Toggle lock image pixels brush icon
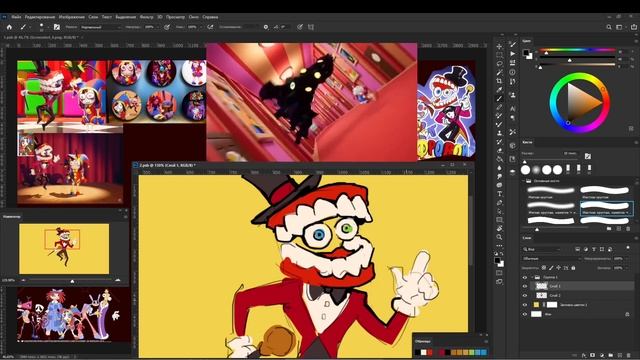The image size is (640, 360). click(x=551, y=268)
